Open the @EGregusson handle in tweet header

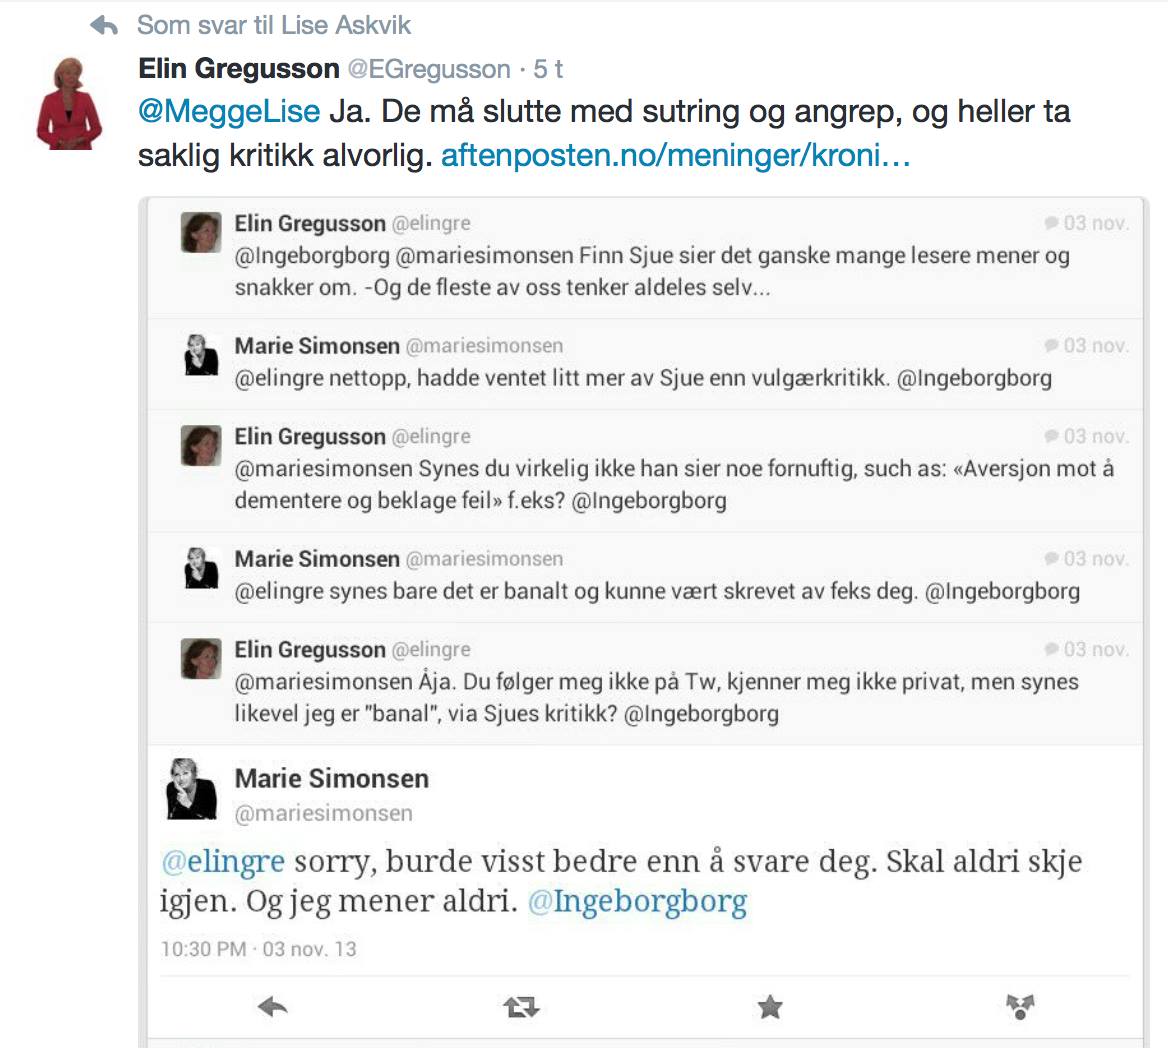[x=429, y=69]
